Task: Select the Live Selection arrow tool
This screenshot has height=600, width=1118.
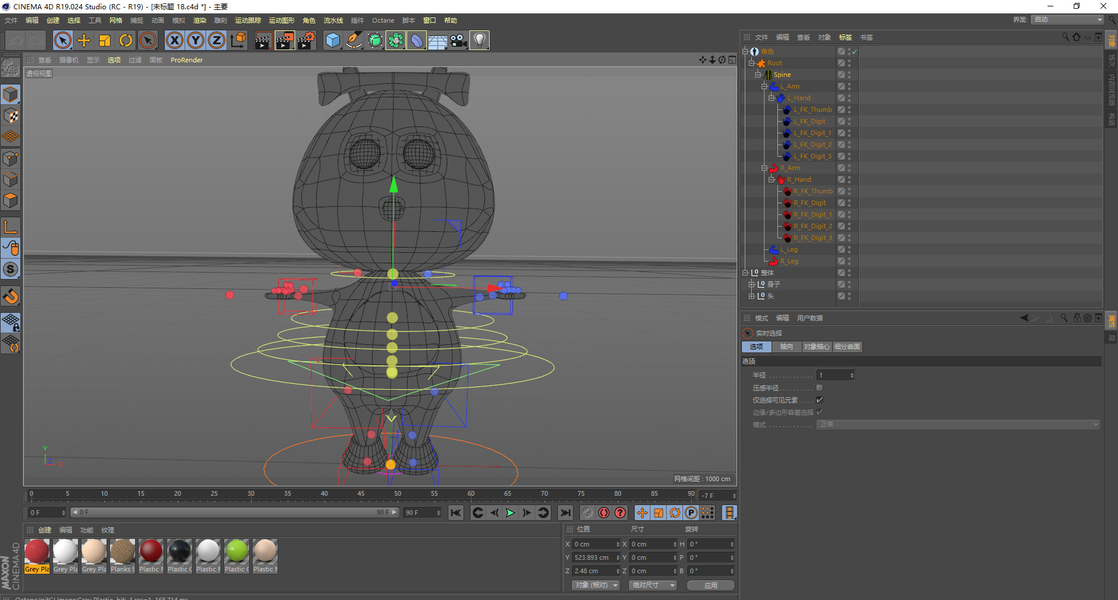Action: (63, 41)
